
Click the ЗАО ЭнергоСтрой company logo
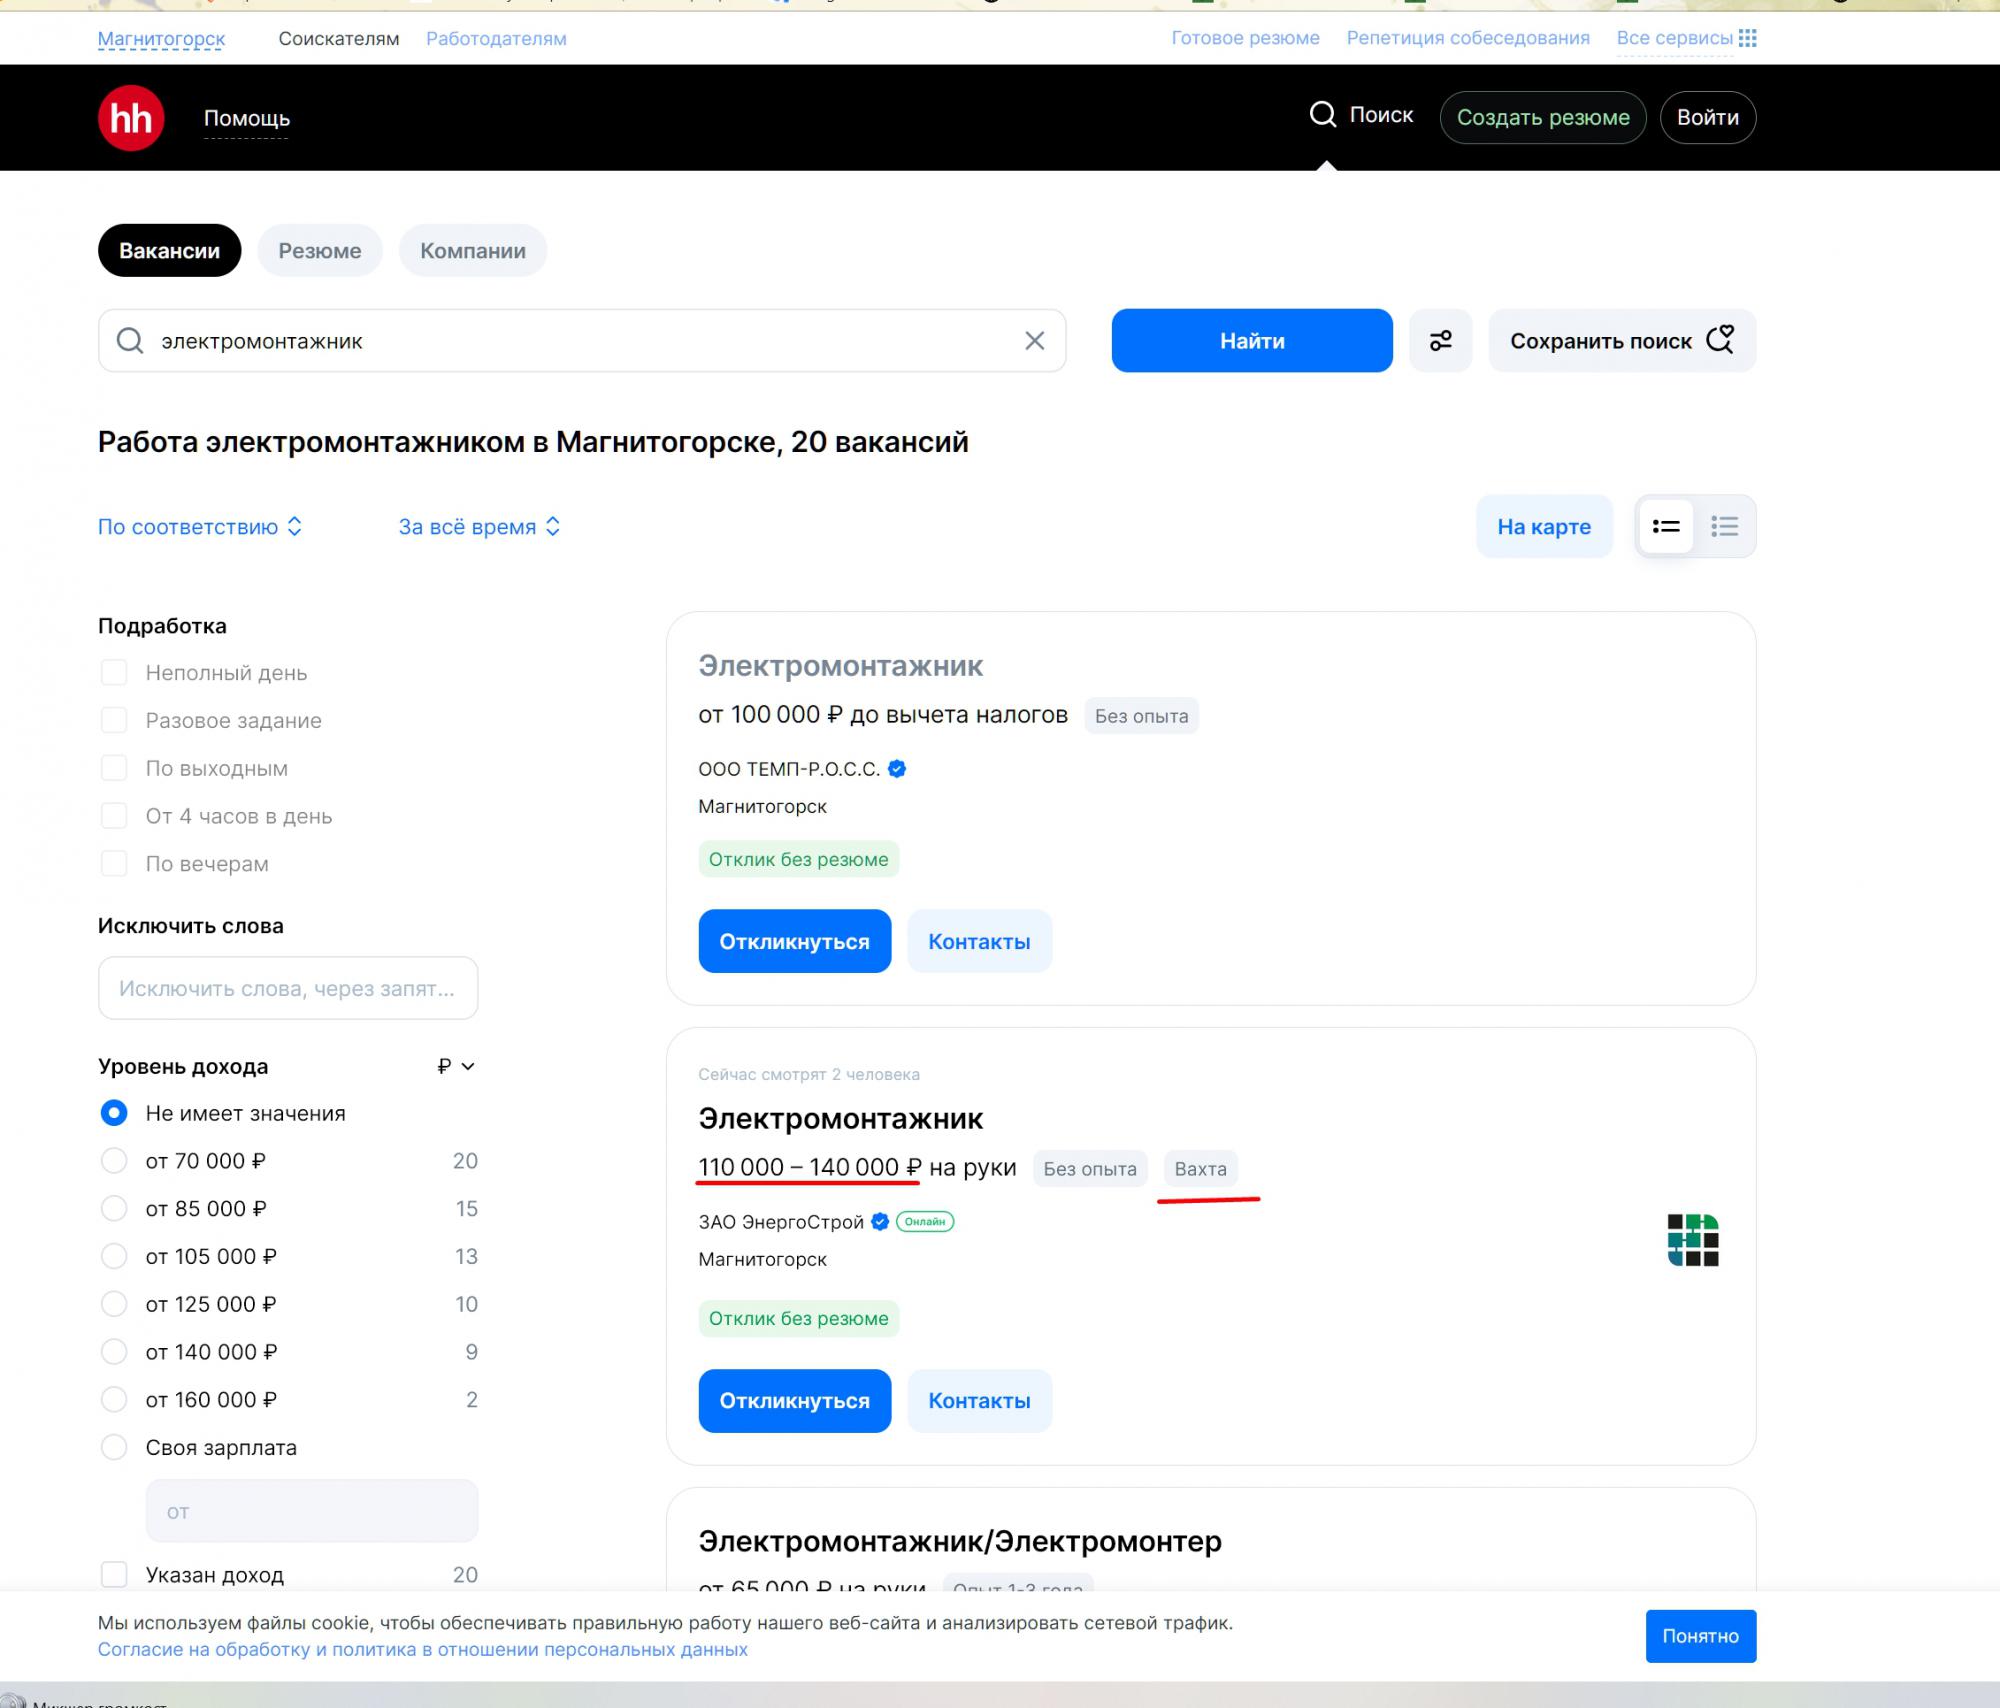(1692, 1240)
